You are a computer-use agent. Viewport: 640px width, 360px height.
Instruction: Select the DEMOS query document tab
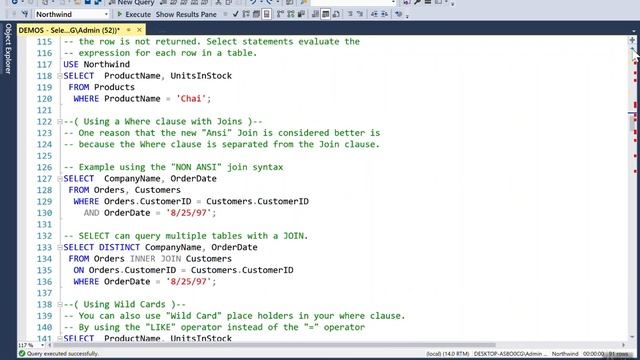[x=69, y=30]
